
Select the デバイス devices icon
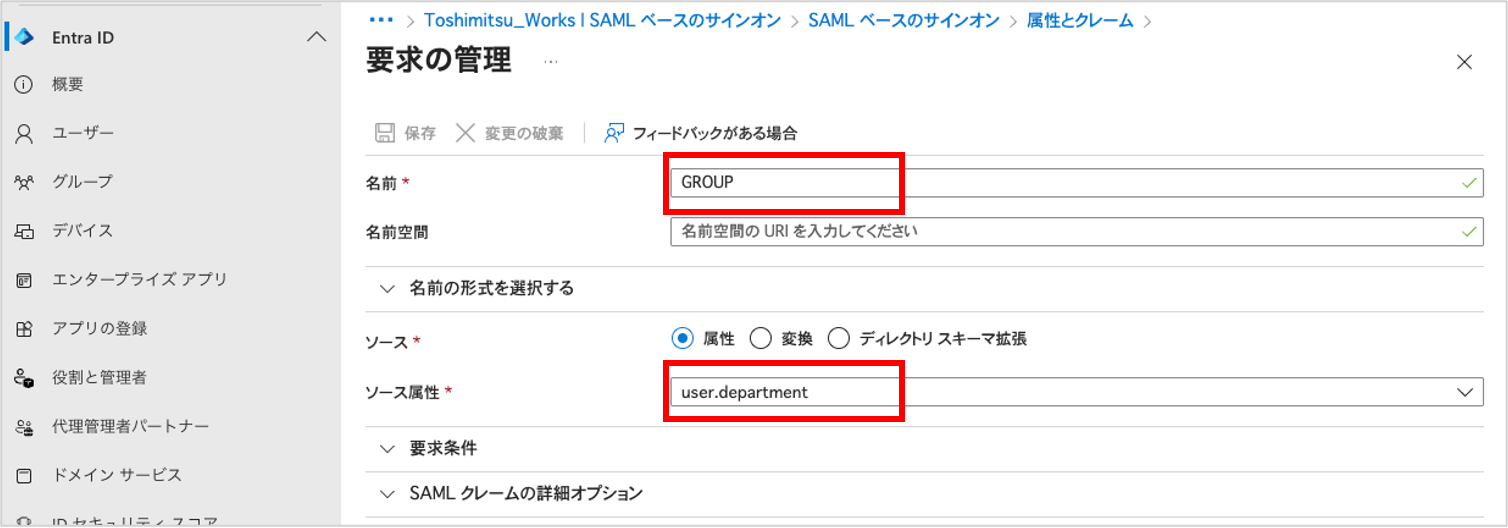coord(24,231)
